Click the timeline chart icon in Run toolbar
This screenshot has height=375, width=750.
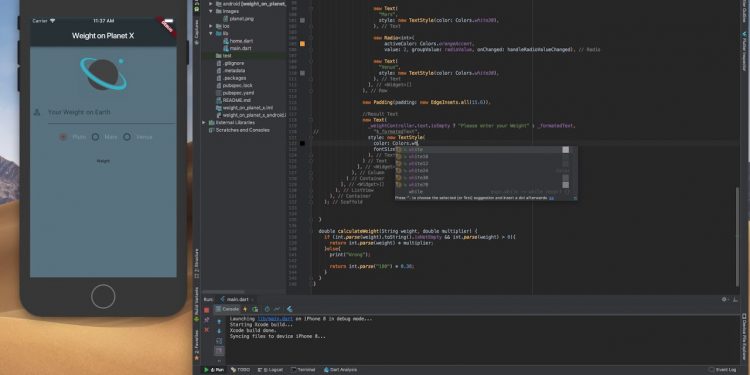click(277, 309)
